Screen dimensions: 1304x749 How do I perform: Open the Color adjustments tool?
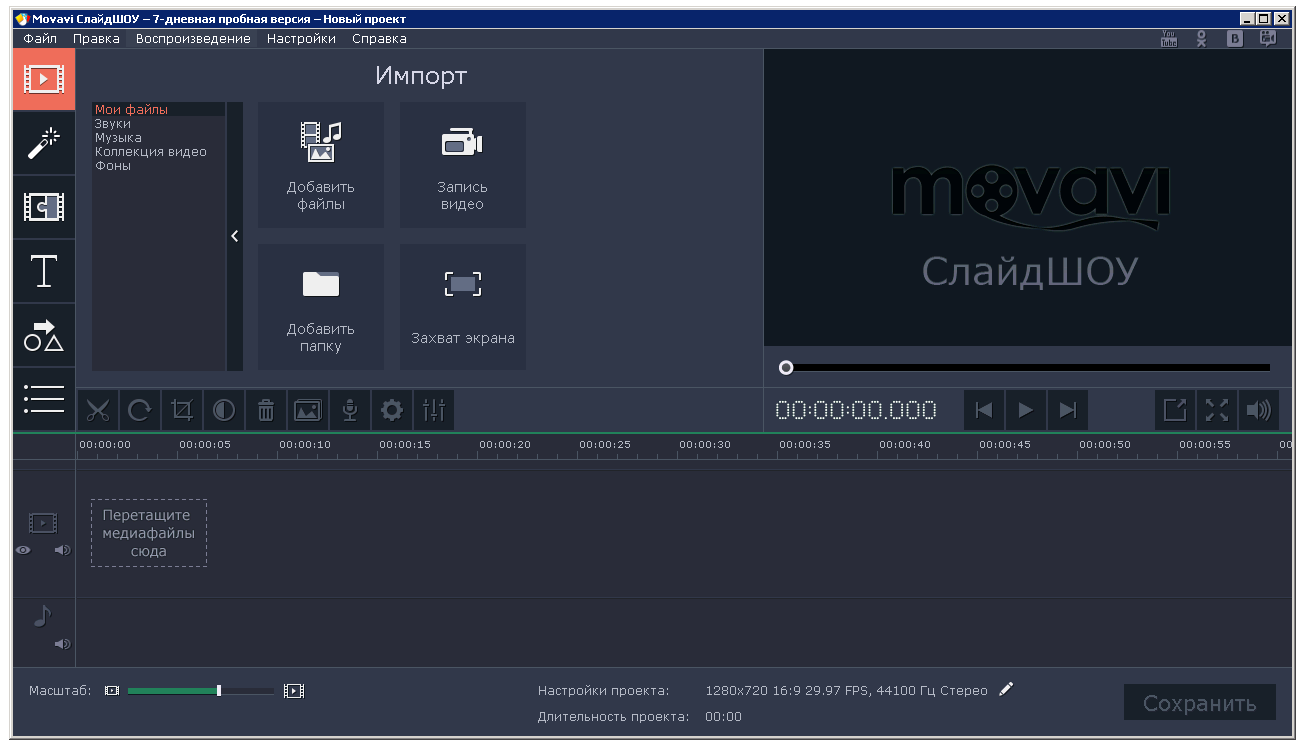[224, 410]
